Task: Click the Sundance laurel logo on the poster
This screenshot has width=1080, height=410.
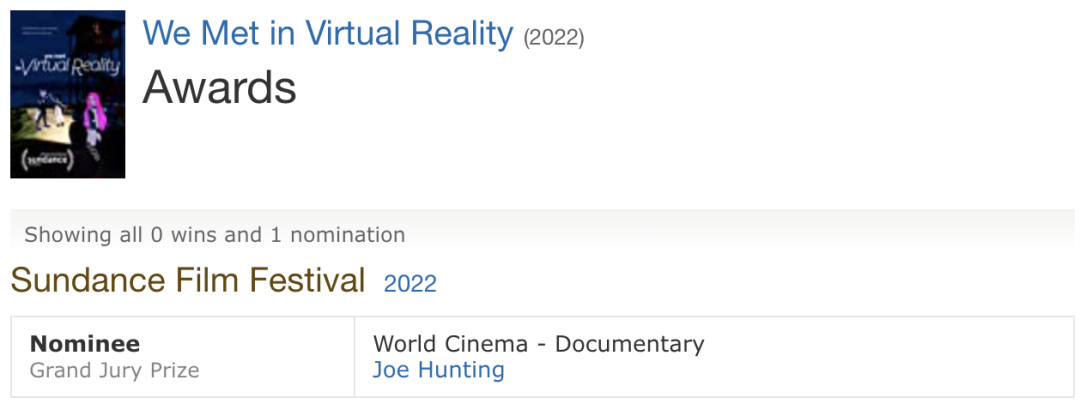Action: pos(49,158)
